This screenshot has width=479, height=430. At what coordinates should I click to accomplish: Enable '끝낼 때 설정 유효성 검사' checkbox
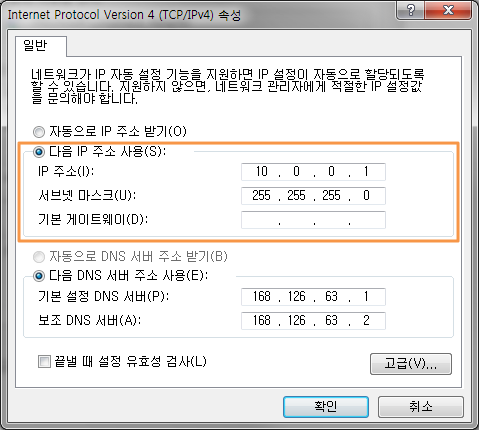[44, 362]
